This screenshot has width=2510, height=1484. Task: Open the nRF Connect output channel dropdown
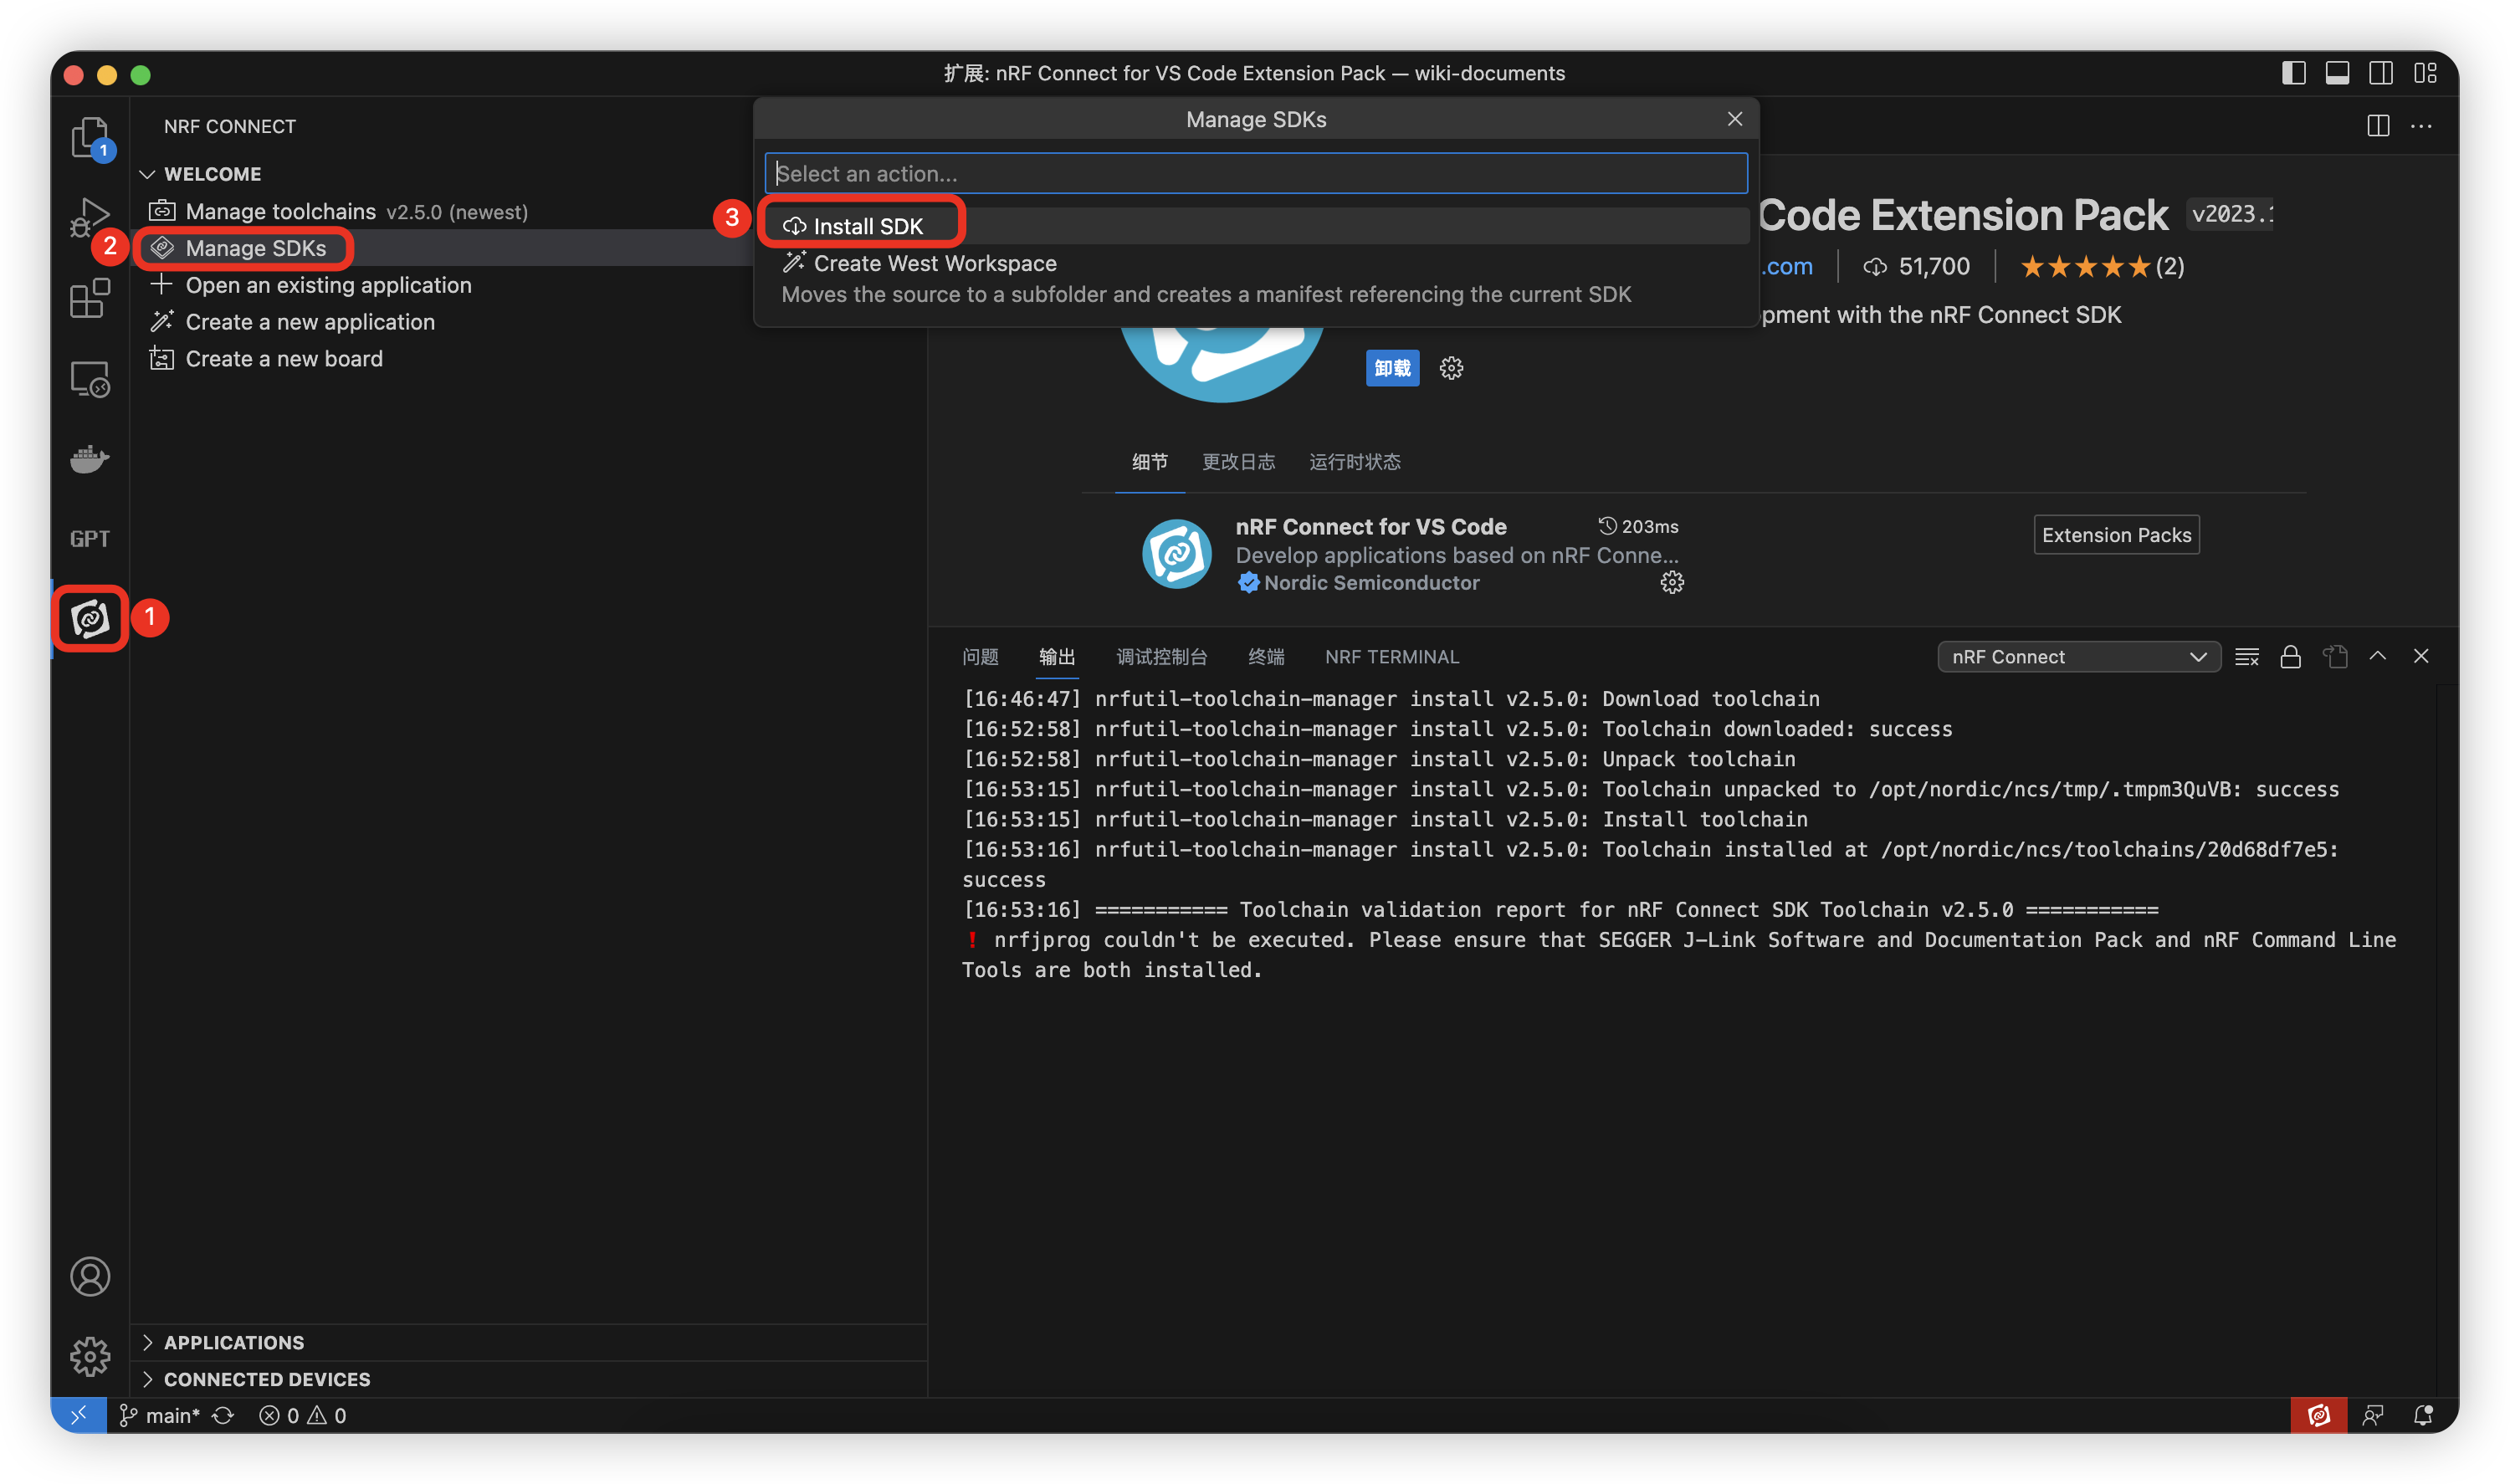2078,657
